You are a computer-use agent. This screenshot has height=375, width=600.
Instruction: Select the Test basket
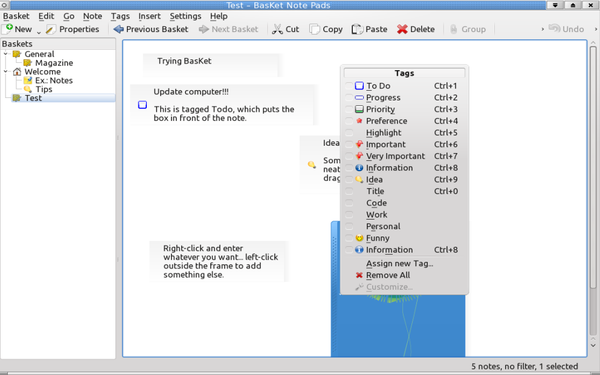(33, 98)
